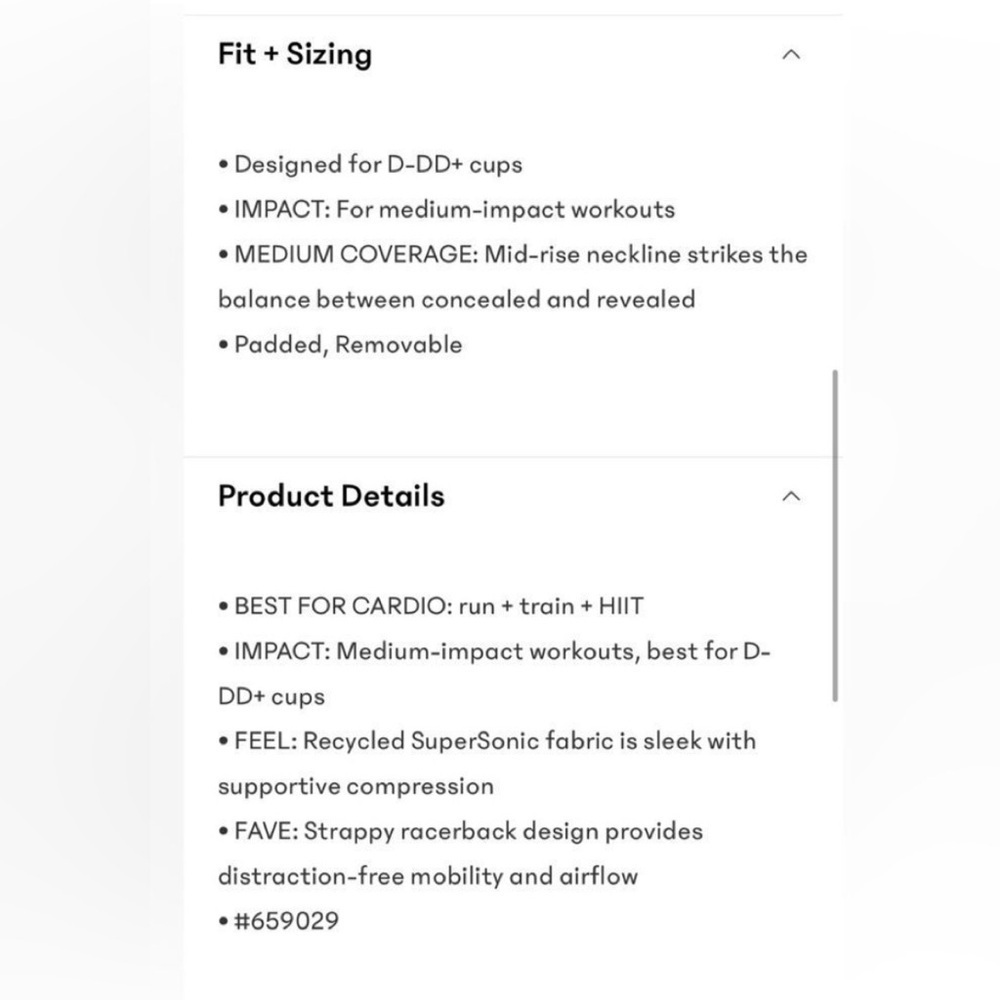This screenshot has width=1000, height=1000.
Task: Click 'balance between concealed and revealed' text
Action: tap(457, 299)
